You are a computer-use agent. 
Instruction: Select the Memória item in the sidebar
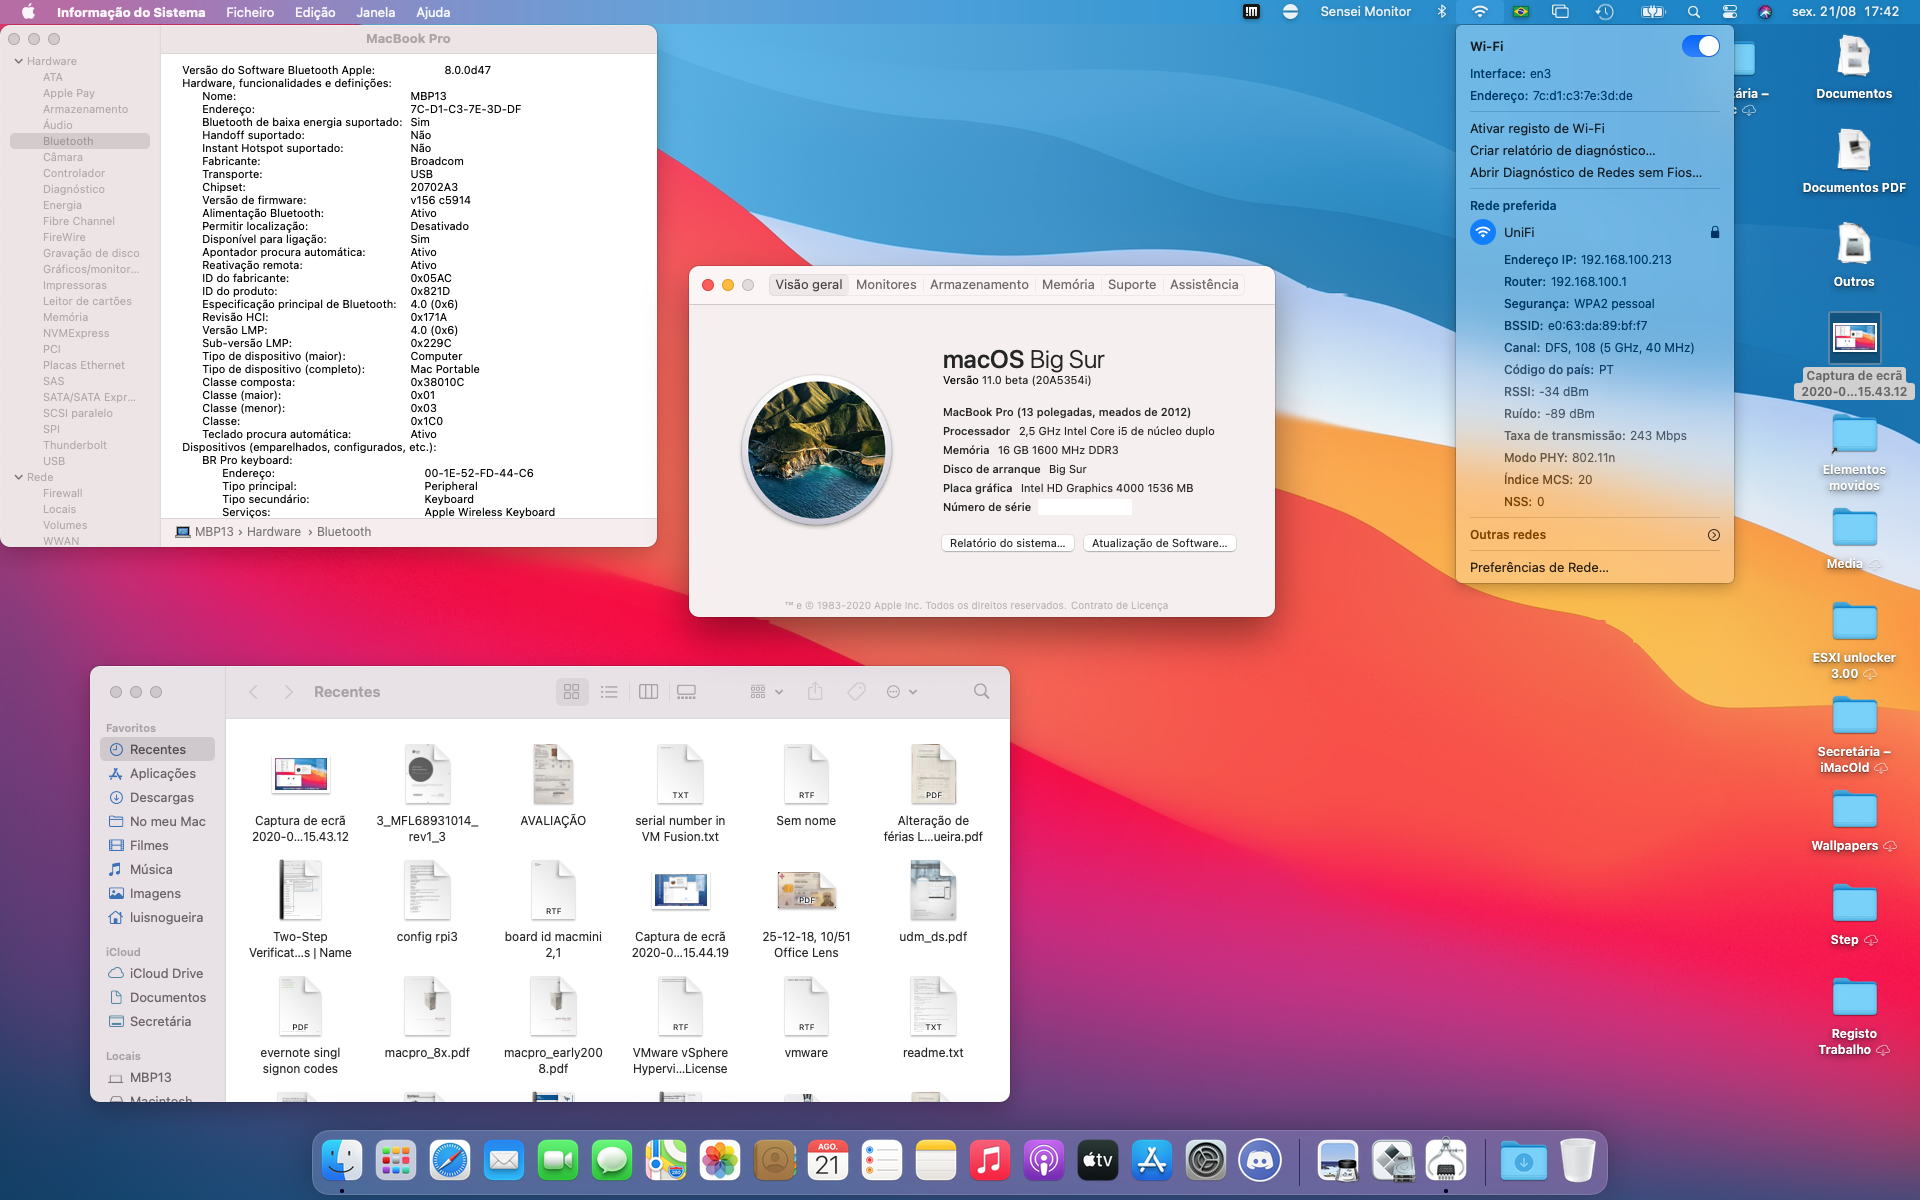65,317
